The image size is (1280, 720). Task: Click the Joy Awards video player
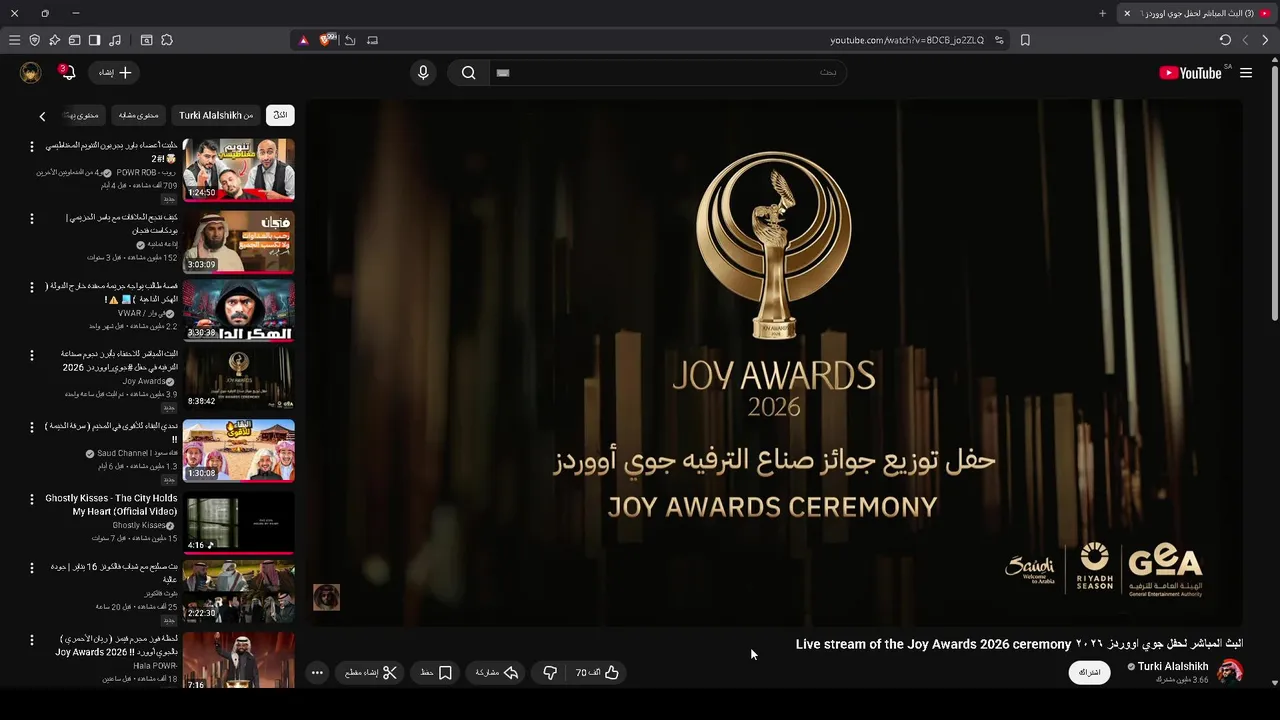774,363
